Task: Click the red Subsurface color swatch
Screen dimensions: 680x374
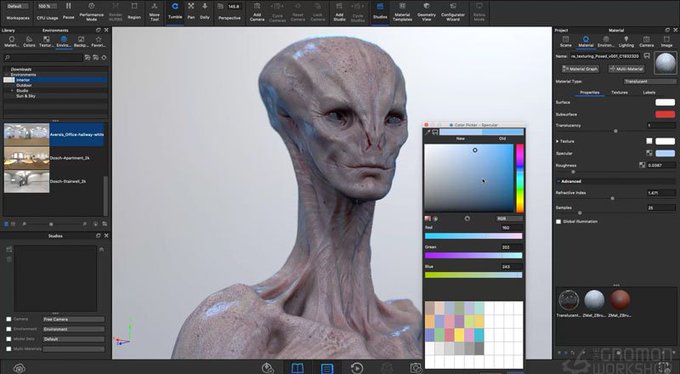Action: point(665,115)
